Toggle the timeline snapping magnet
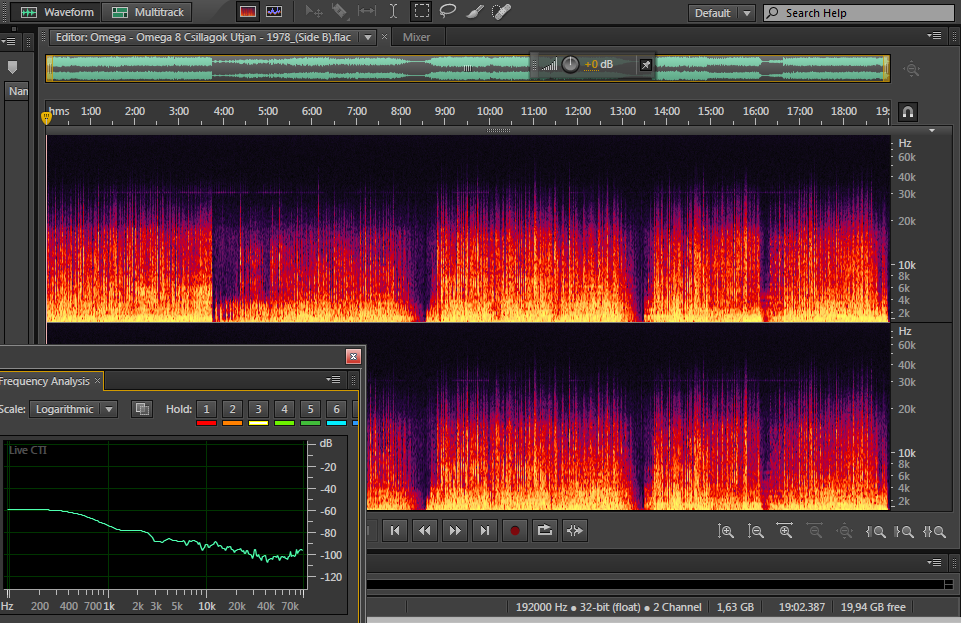The image size is (961, 623). point(908,112)
